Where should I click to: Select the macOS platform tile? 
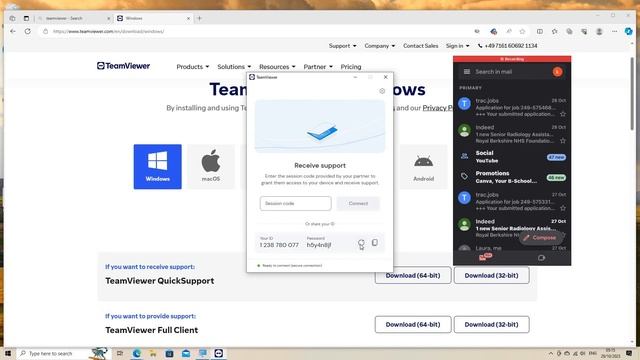(211, 167)
